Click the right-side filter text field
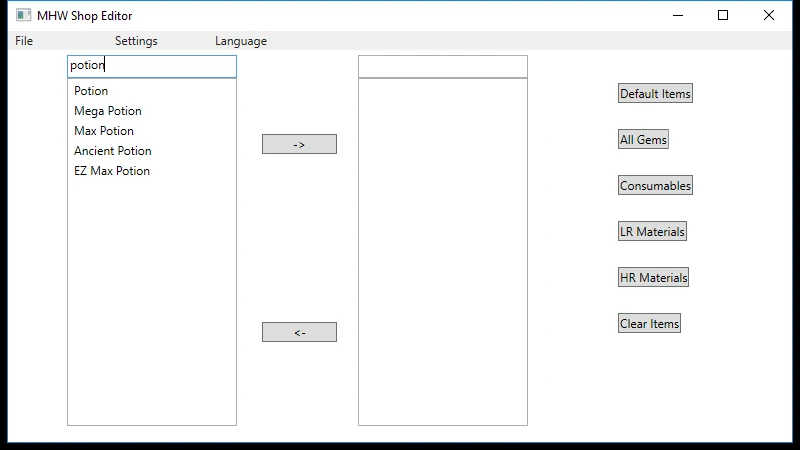The image size is (800, 450). pos(442,66)
